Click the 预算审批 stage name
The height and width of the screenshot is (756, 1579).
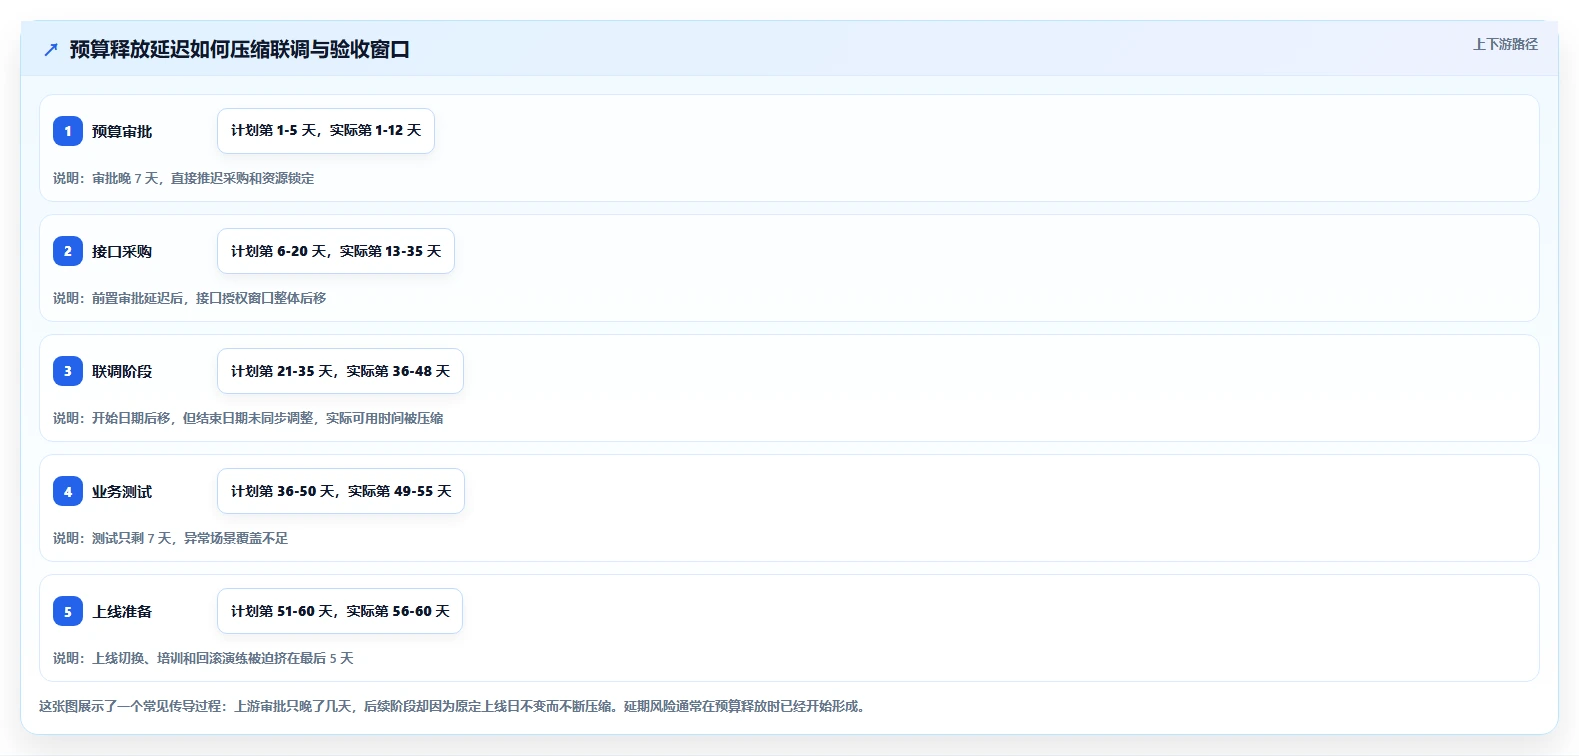[x=122, y=131]
